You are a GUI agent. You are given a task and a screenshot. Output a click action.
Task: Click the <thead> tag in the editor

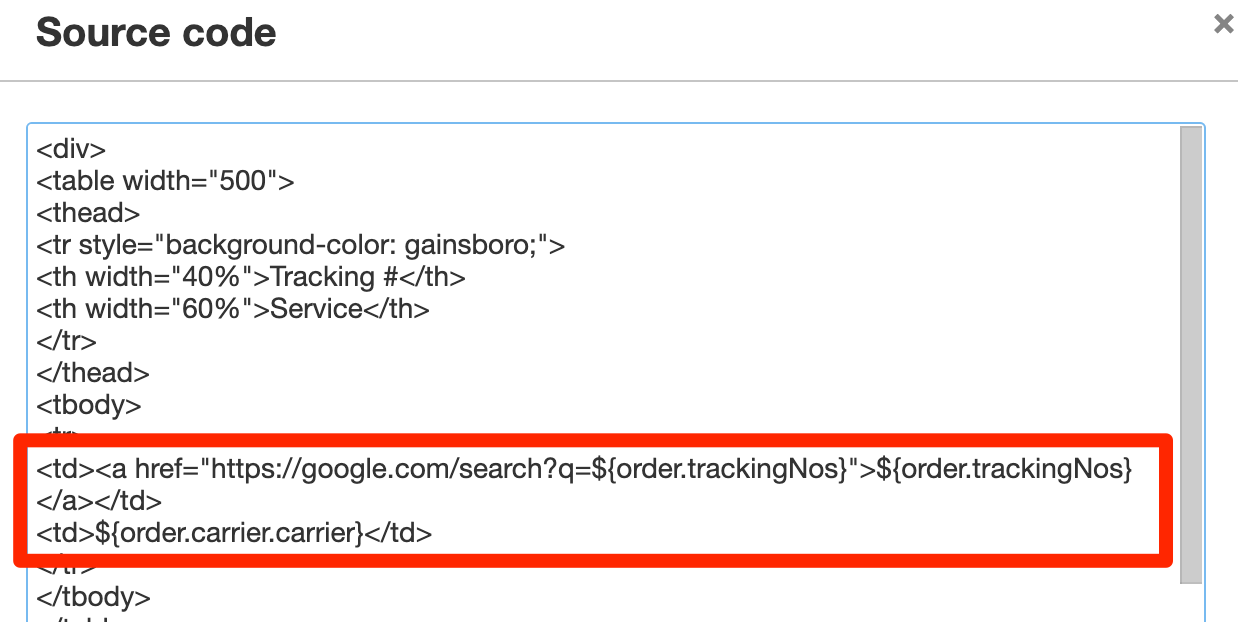86,212
